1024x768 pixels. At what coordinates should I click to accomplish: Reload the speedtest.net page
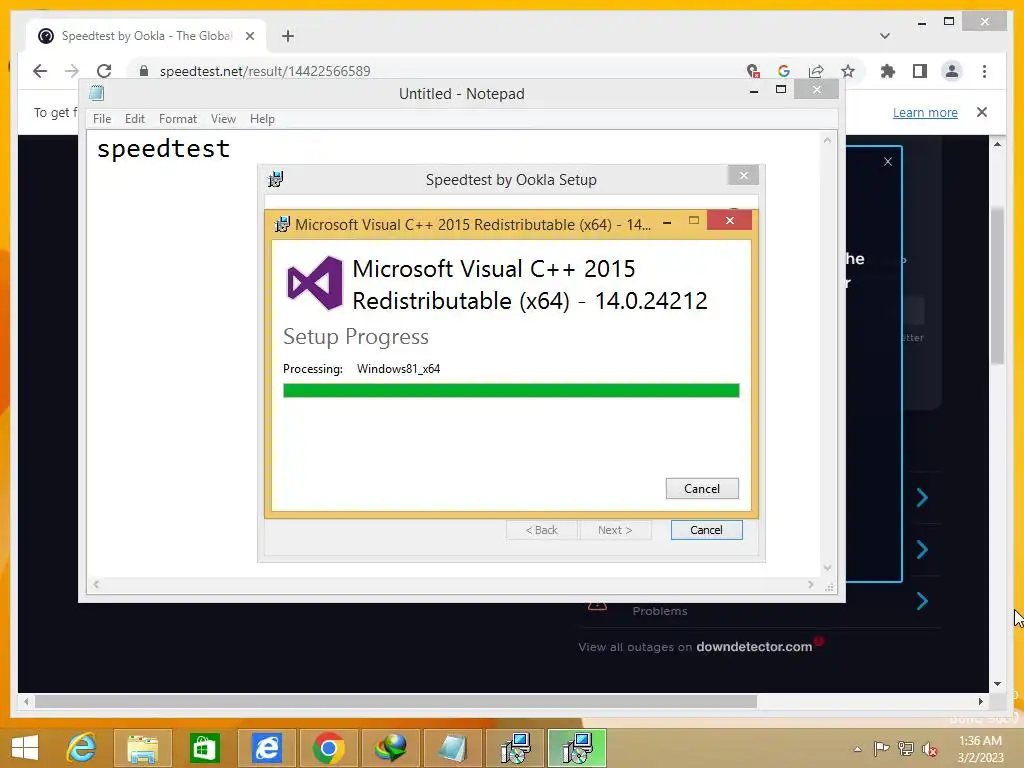(104, 71)
